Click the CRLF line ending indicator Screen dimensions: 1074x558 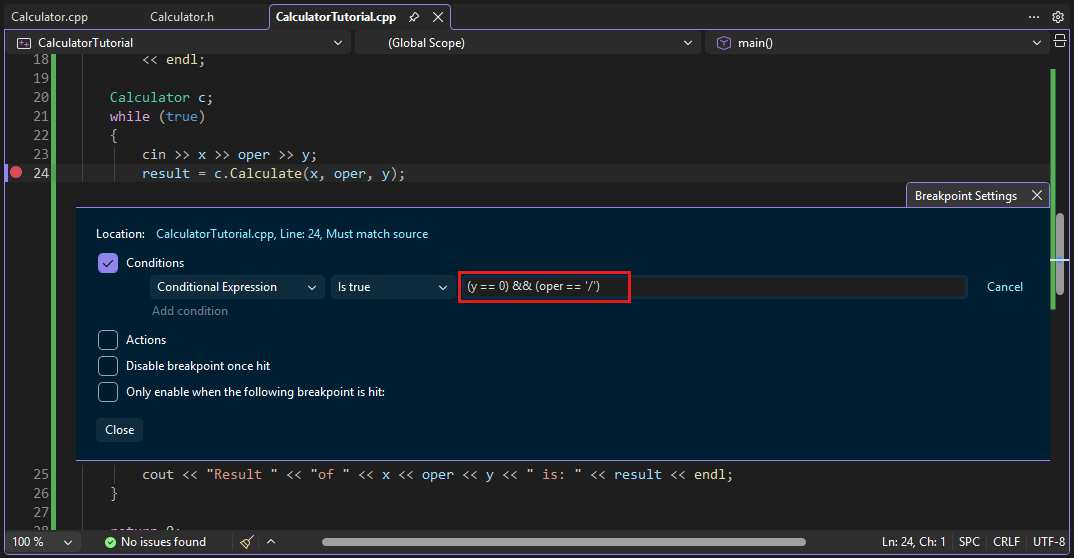pos(1006,542)
